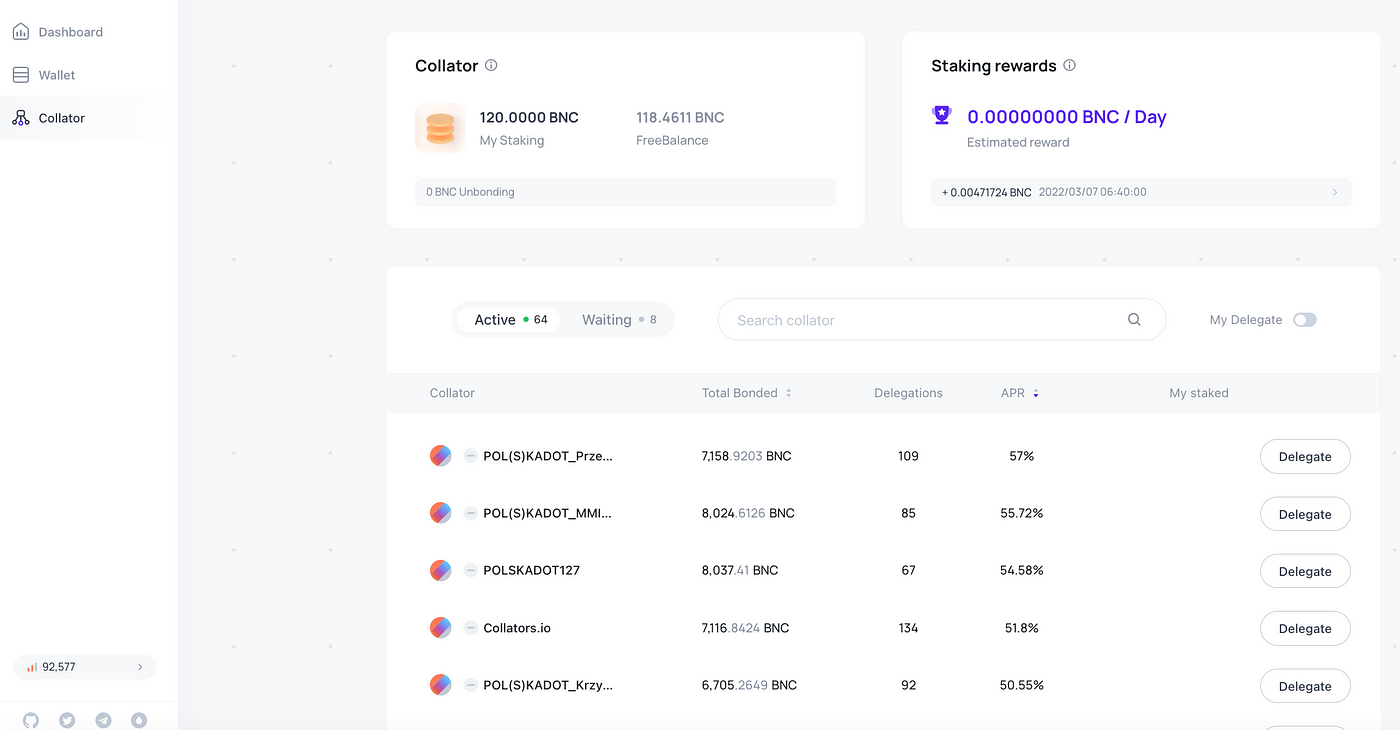Image resolution: width=1400 pixels, height=730 pixels.
Task: Delegate to POL(S)KADOT_MMI... collator
Action: click(x=1305, y=514)
